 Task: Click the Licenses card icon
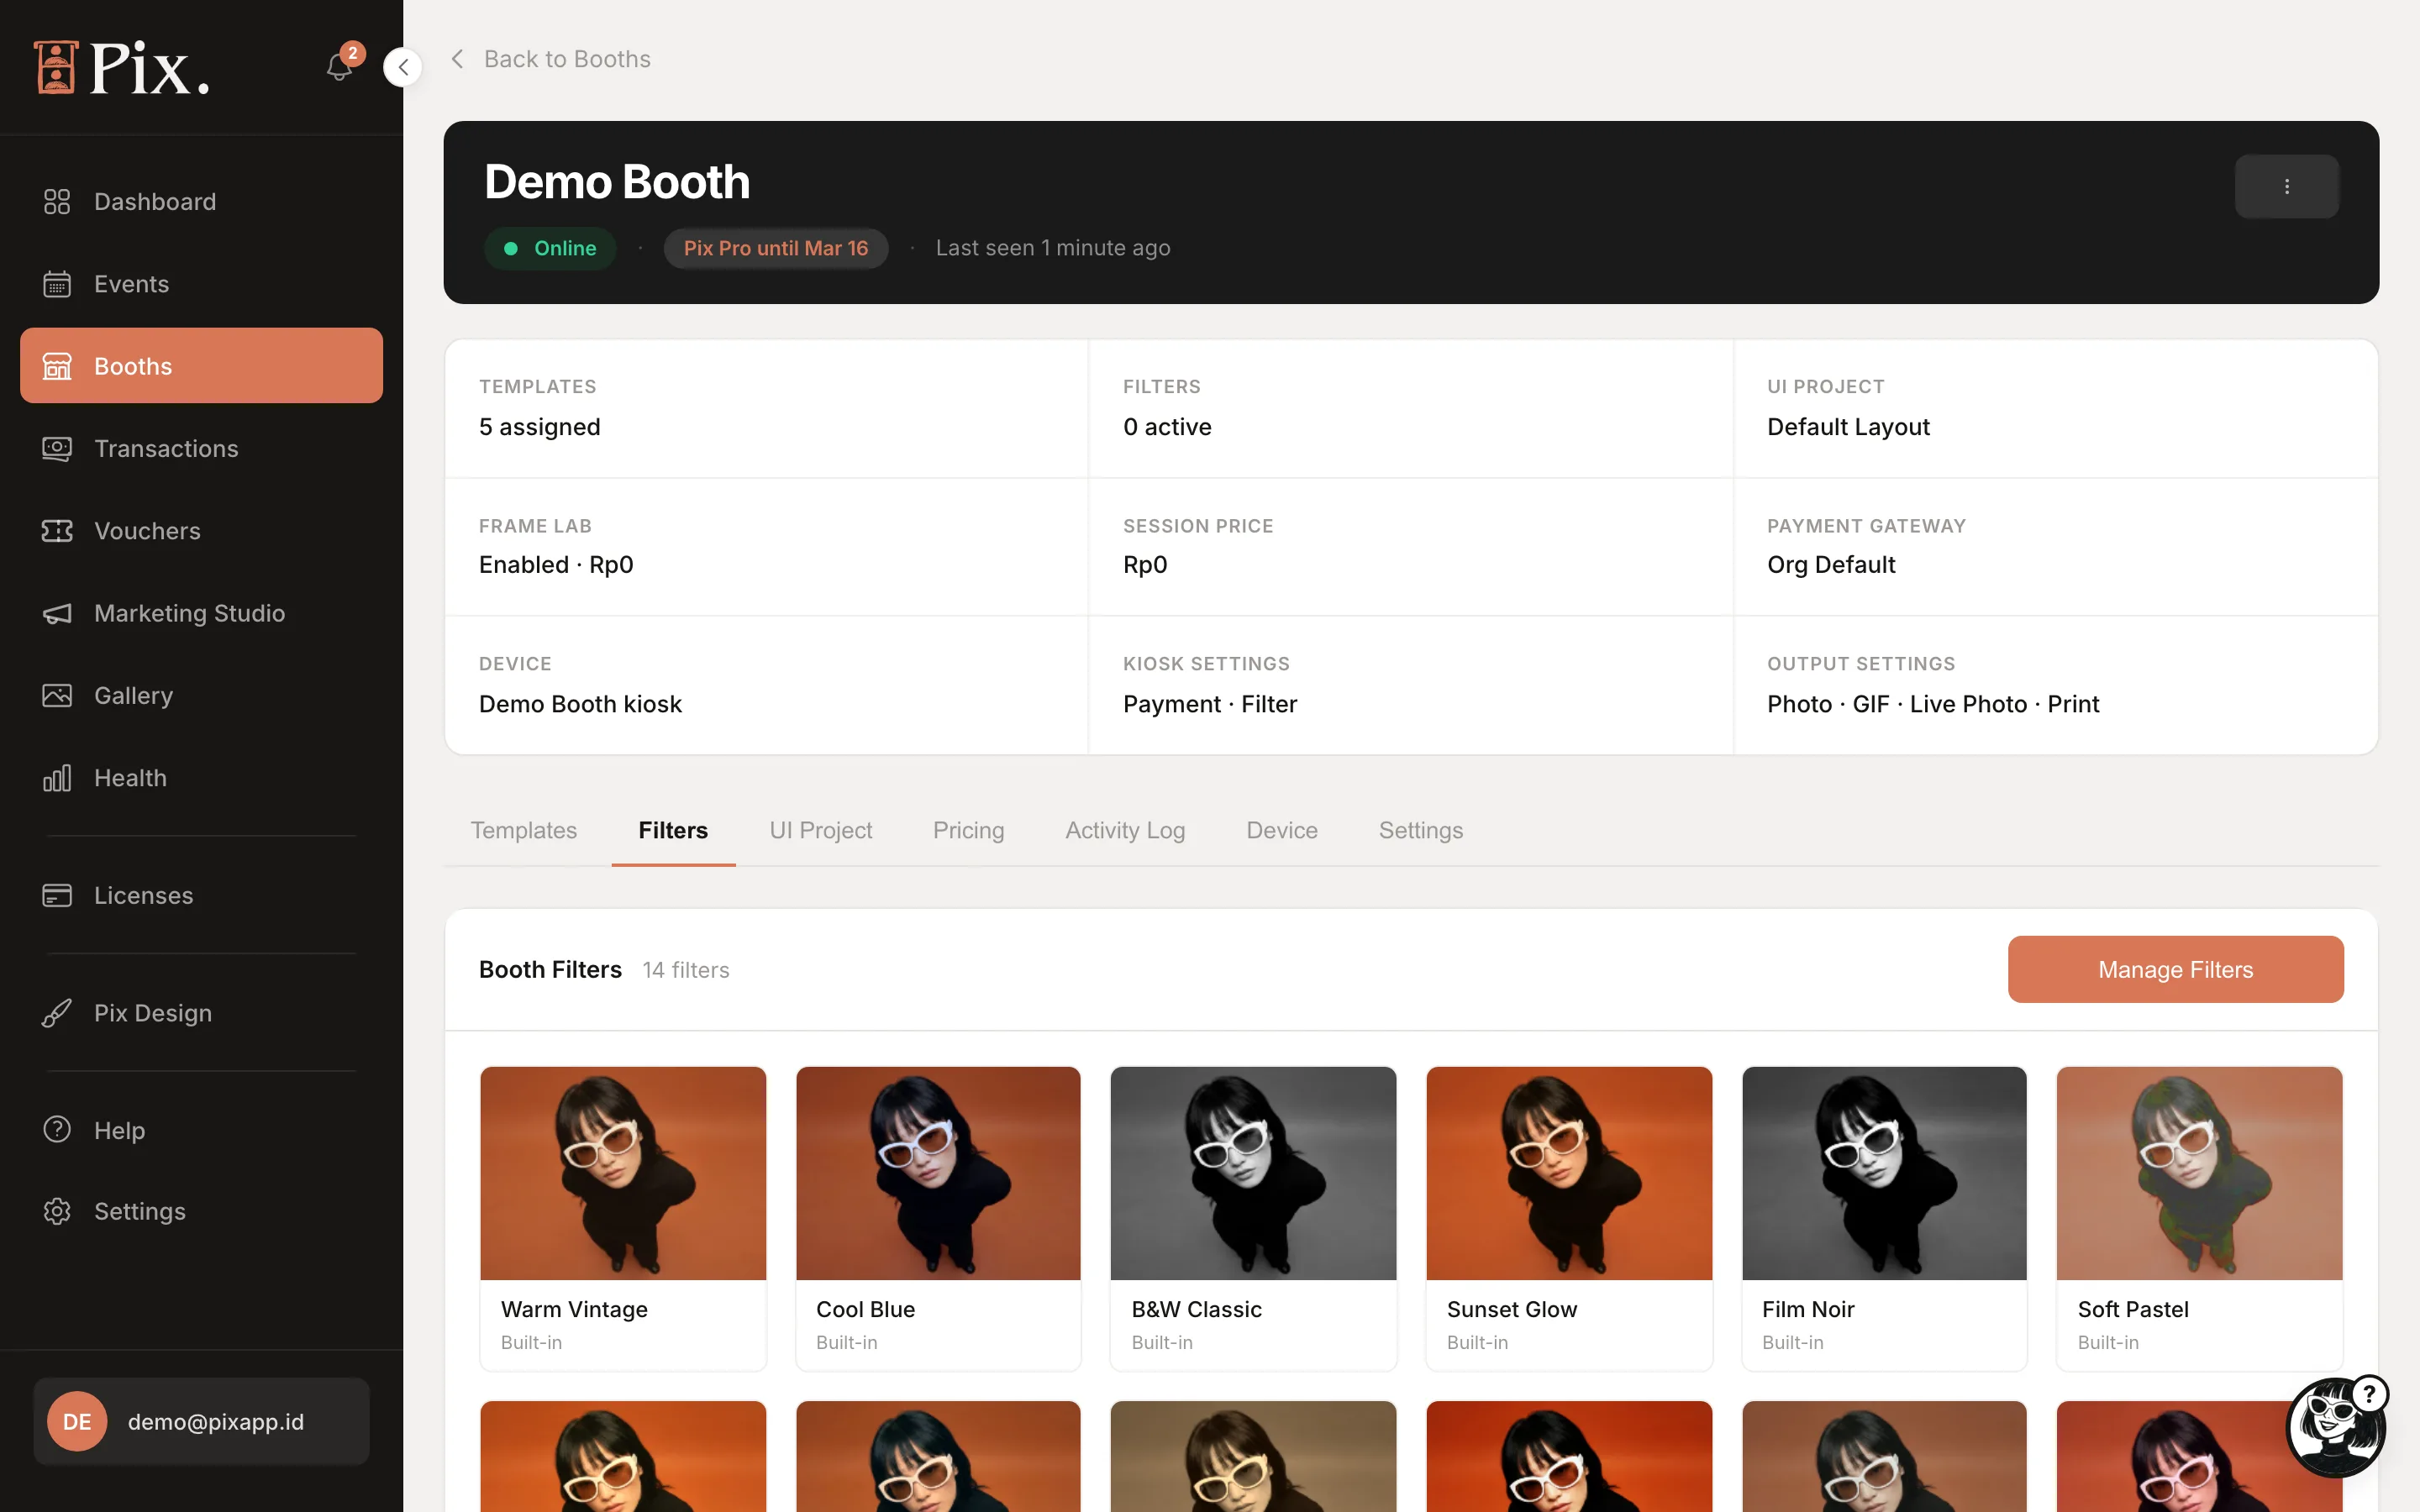(57, 895)
